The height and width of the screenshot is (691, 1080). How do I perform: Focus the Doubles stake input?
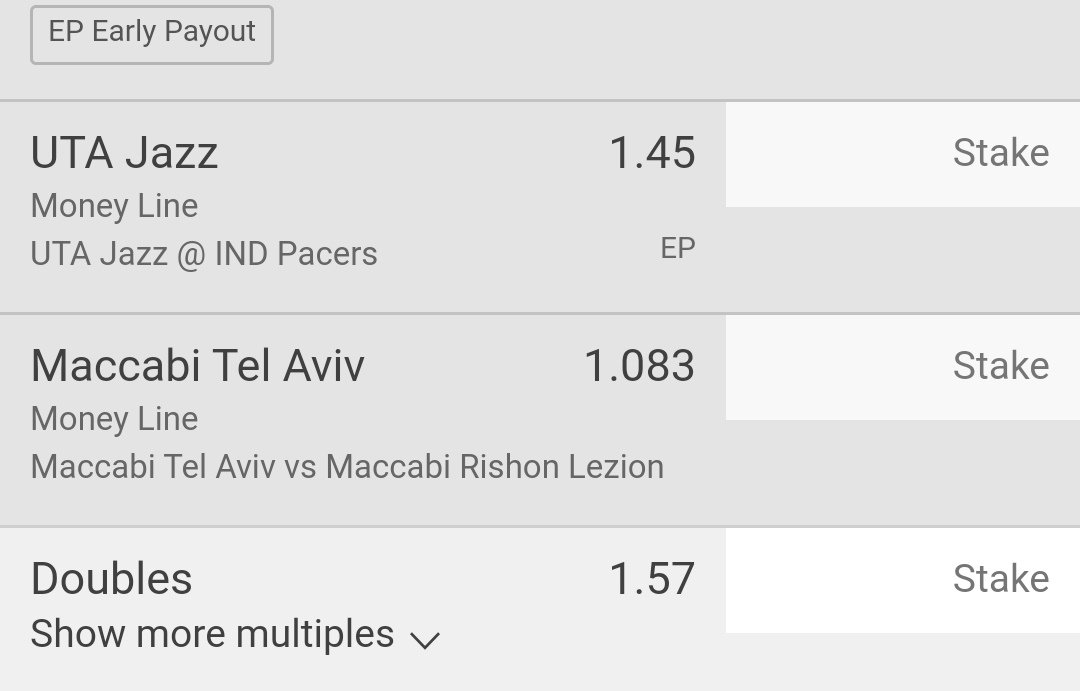point(902,580)
